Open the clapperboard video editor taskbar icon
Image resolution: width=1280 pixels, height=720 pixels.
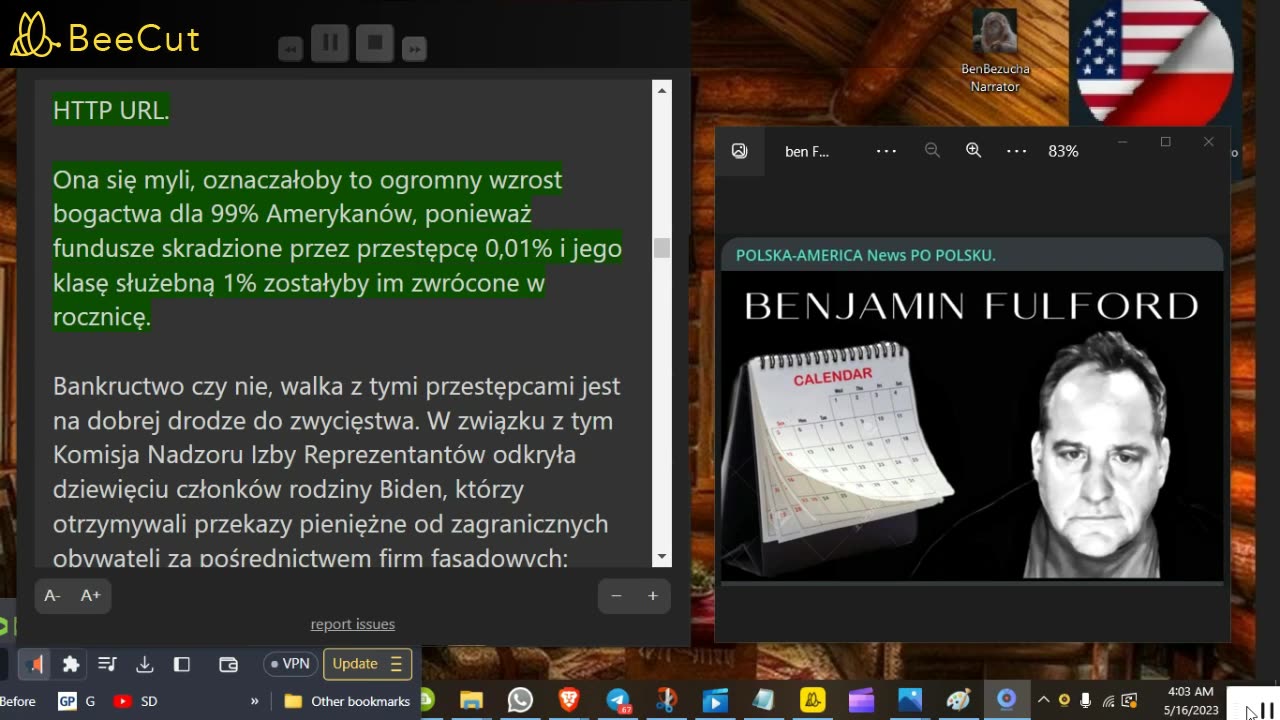click(861, 700)
